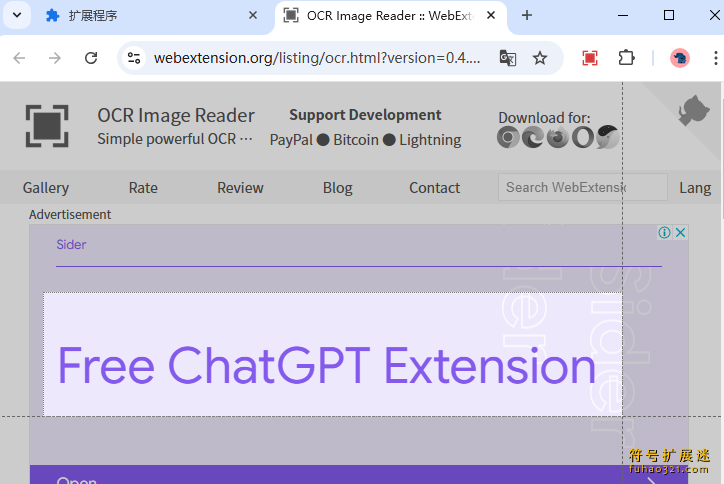The height and width of the screenshot is (484, 724).
Task: Click the Free ChatGPT Extension headline
Action: 327,366
